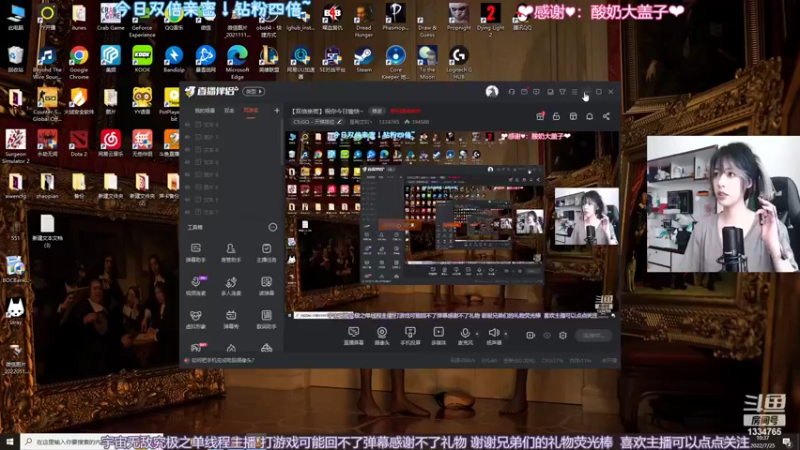This screenshot has height=450, width=800.
Task: Start 视频连麦 video co-stream tool
Action: [195, 286]
